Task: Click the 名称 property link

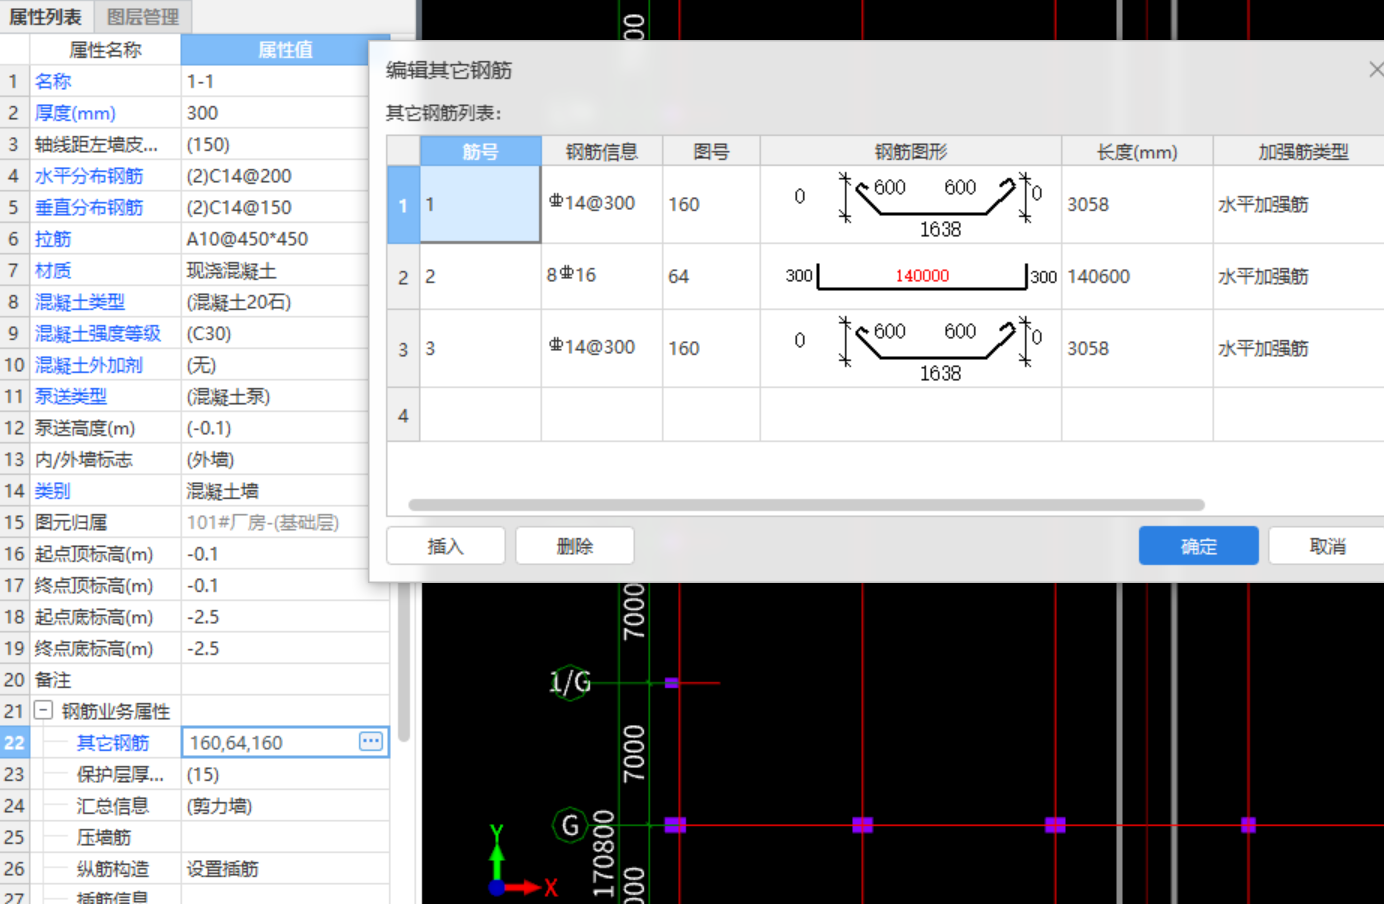Action: pyautogui.click(x=53, y=81)
